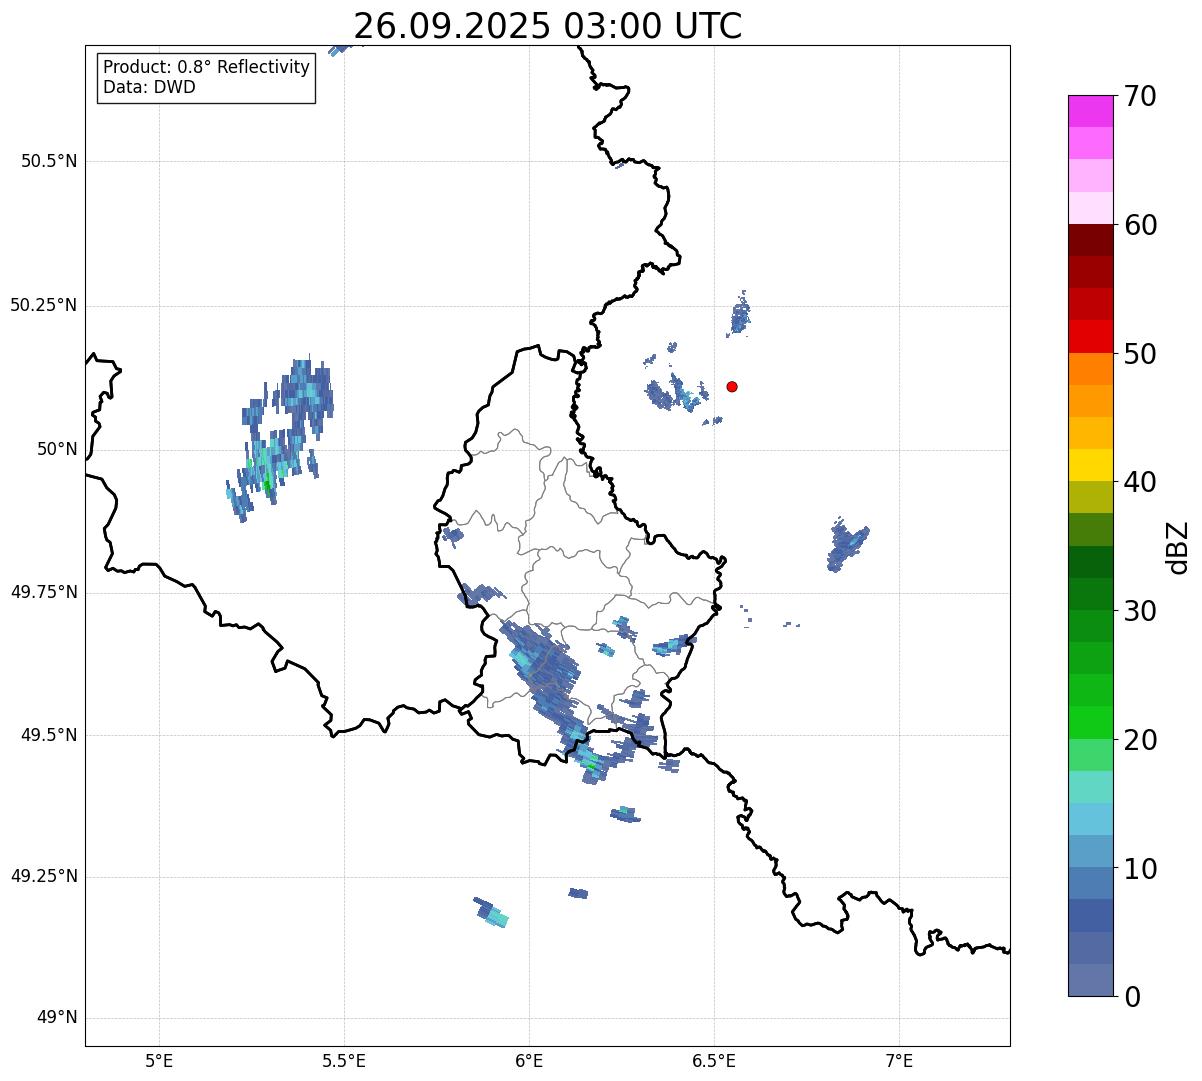The height and width of the screenshot is (1081, 1202).
Task: Click the magenta top segment of colorbar
Action: 1091,111
